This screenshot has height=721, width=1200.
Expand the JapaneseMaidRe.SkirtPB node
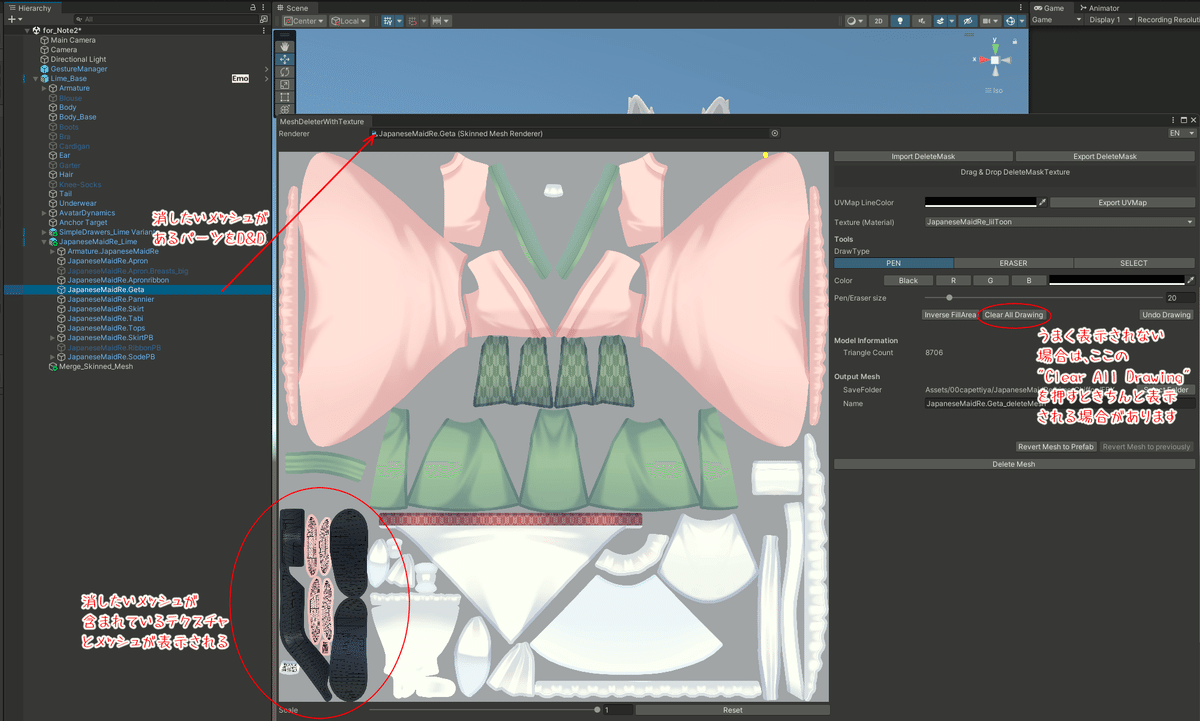[x=52, y=338]
